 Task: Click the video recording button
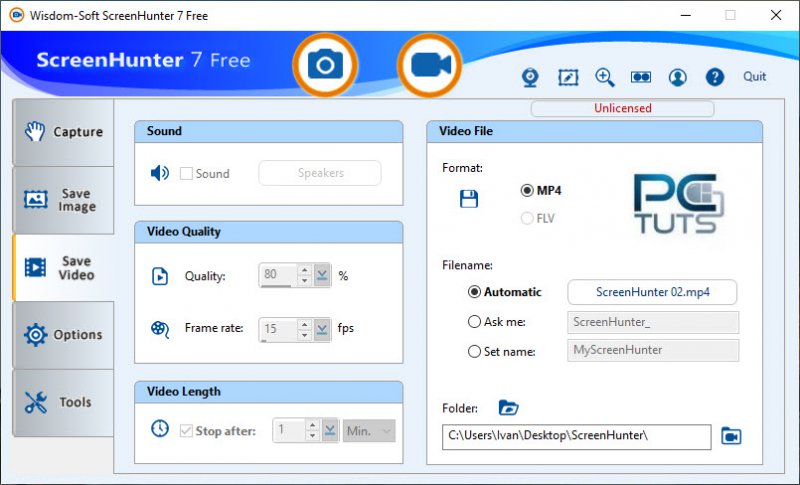[430, 65]
